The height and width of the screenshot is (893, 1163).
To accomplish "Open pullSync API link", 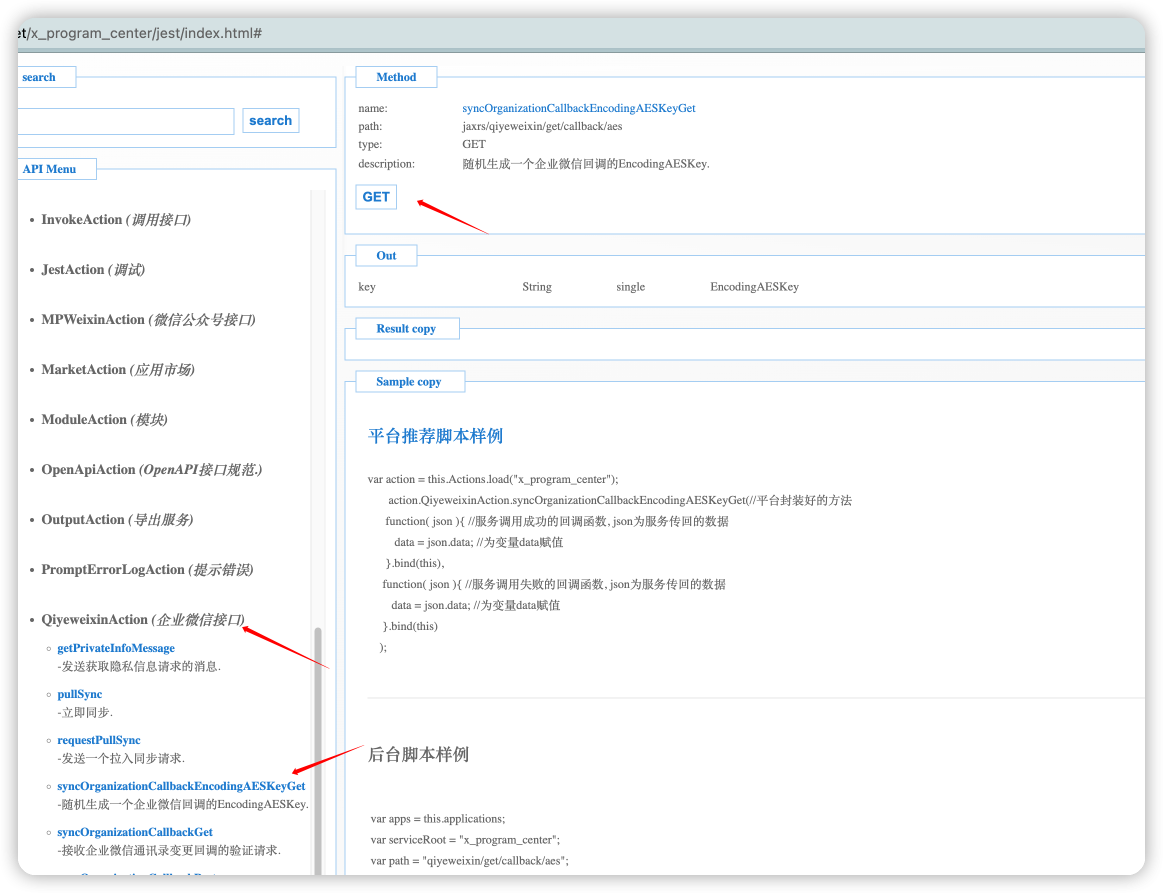I will coord(79,694).
